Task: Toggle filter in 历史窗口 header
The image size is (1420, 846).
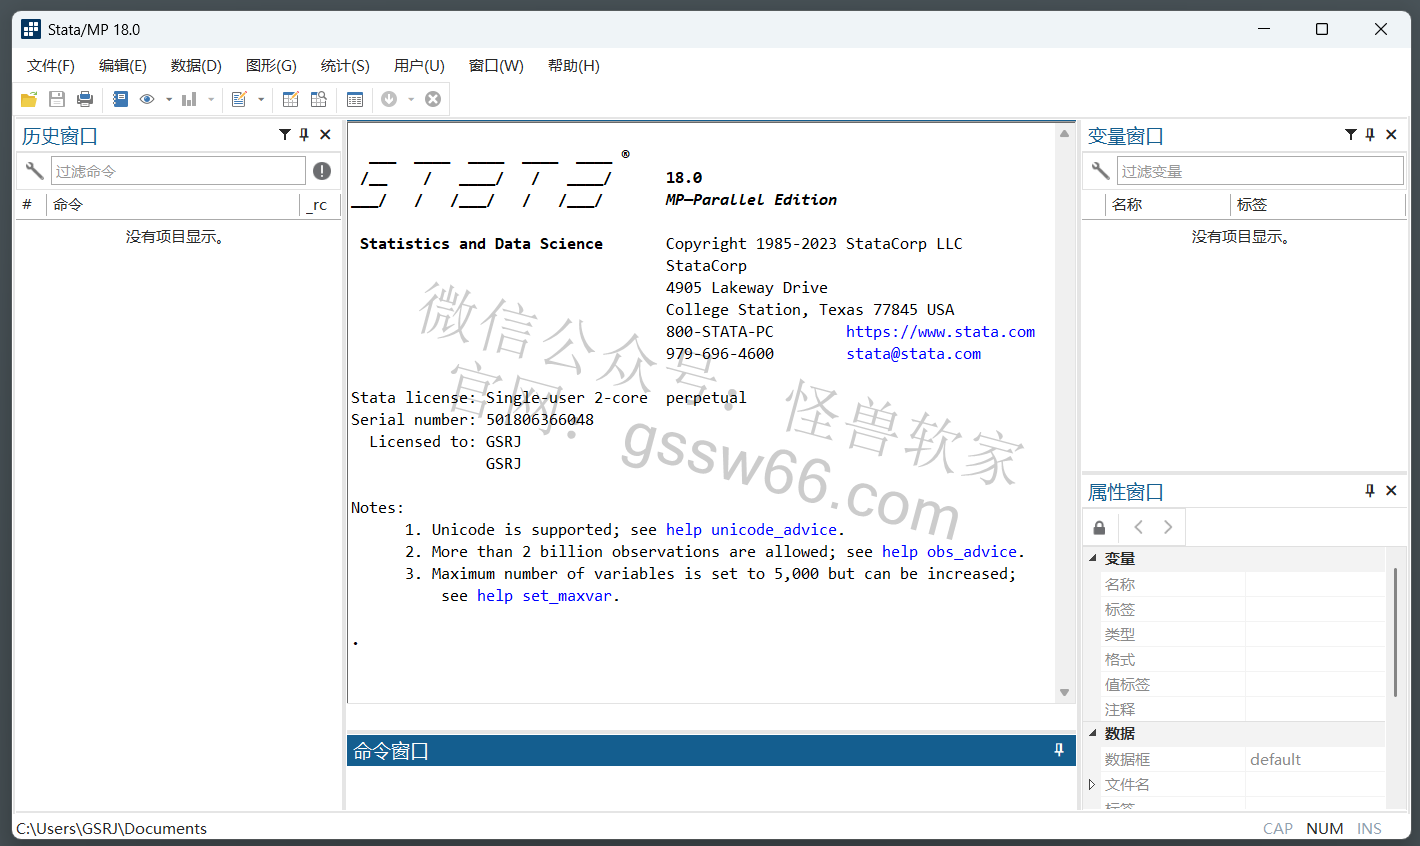Action: pos(285,134)
